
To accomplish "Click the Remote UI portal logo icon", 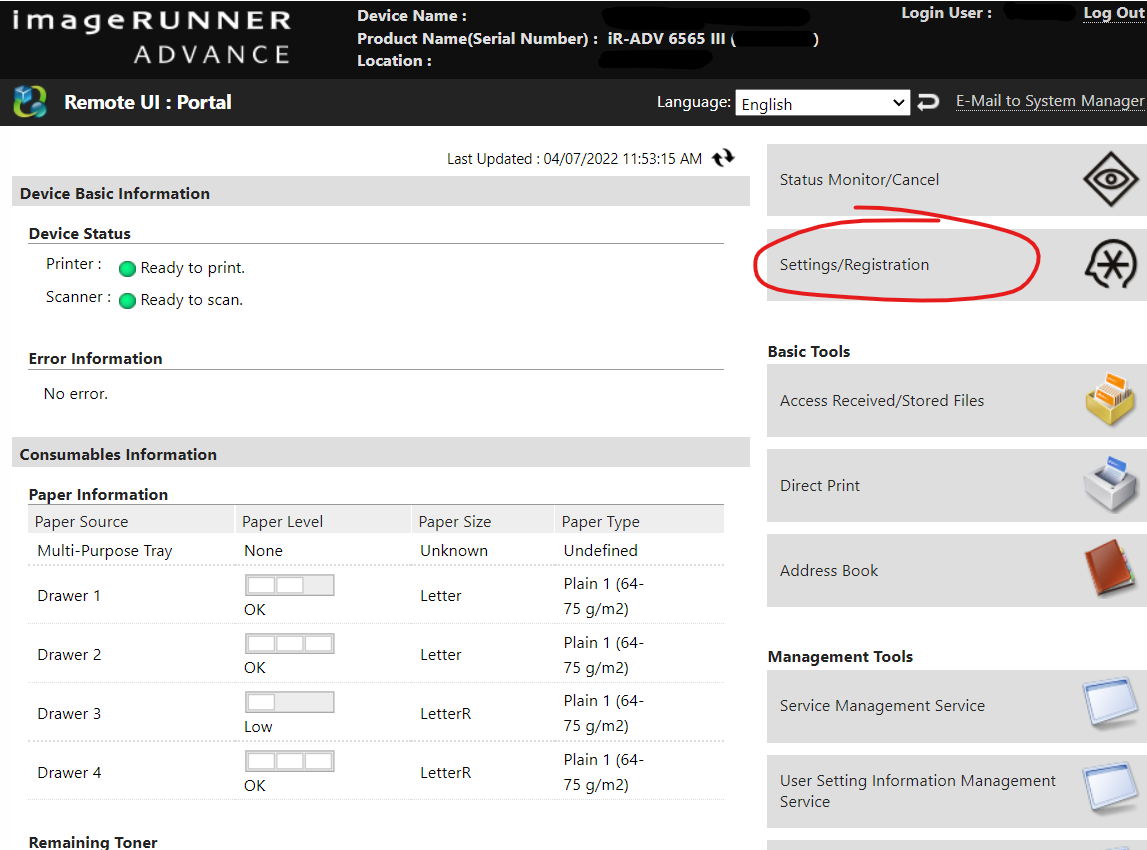I will pos(30,102).
